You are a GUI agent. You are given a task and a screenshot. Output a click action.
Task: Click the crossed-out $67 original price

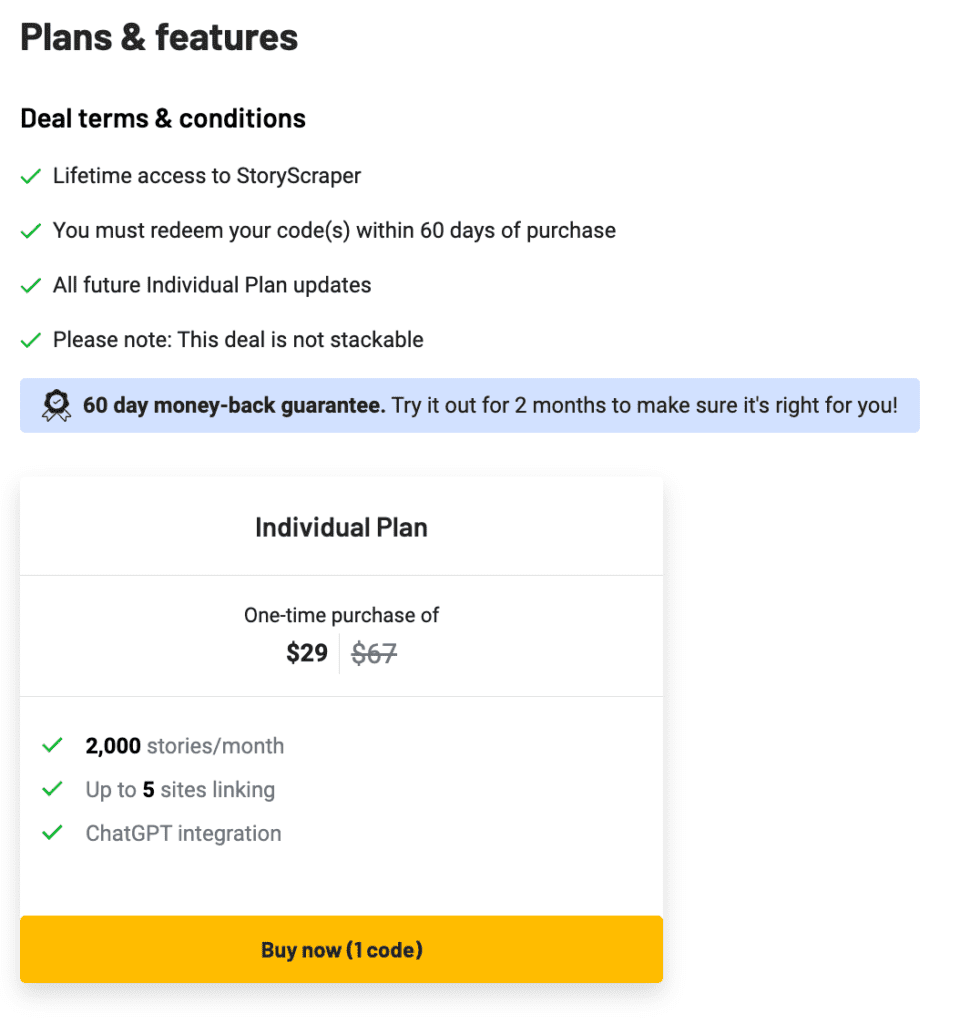374,653
